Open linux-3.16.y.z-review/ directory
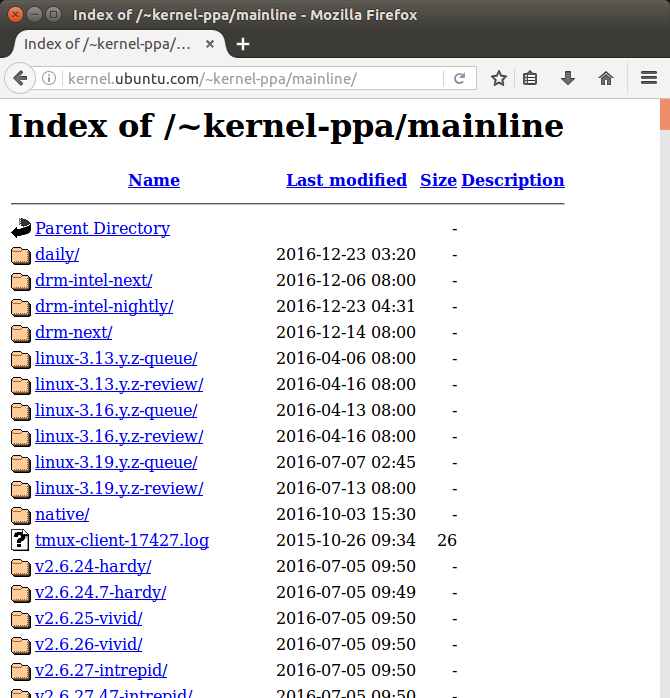Viewport: 670px width, 698px height. pyautogui.click(x=119, y=437)
